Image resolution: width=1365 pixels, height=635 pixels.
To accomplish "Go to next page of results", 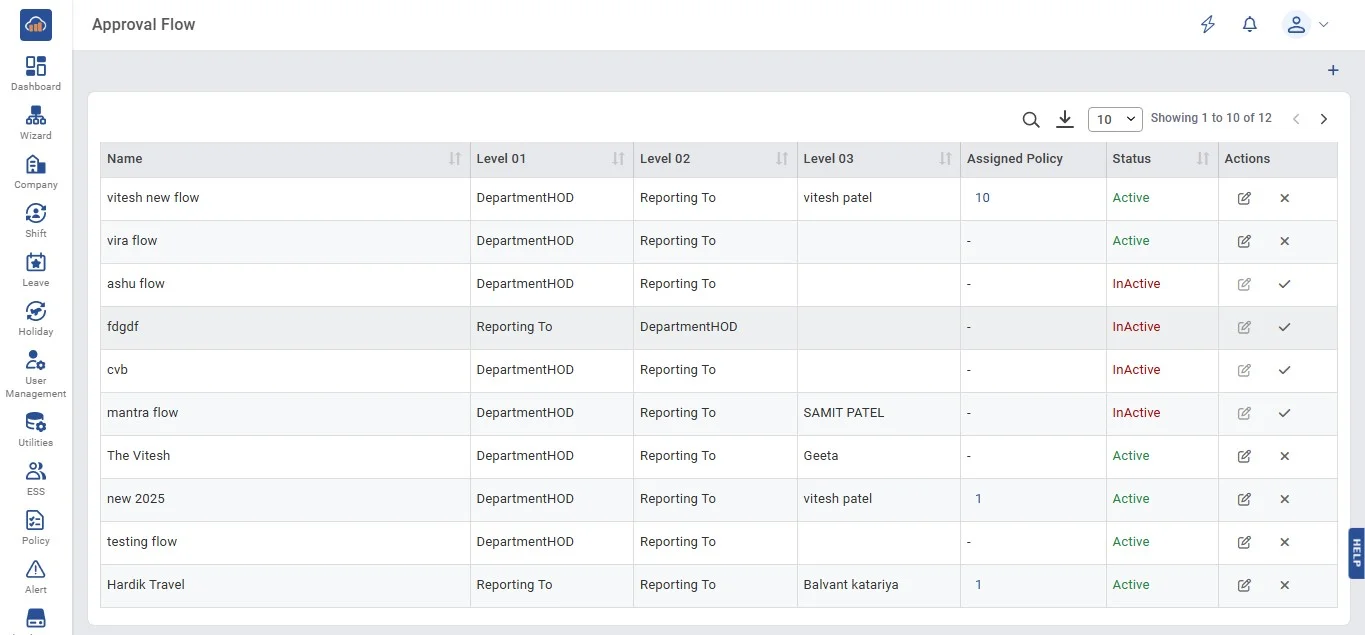I will pos(1324,119).
